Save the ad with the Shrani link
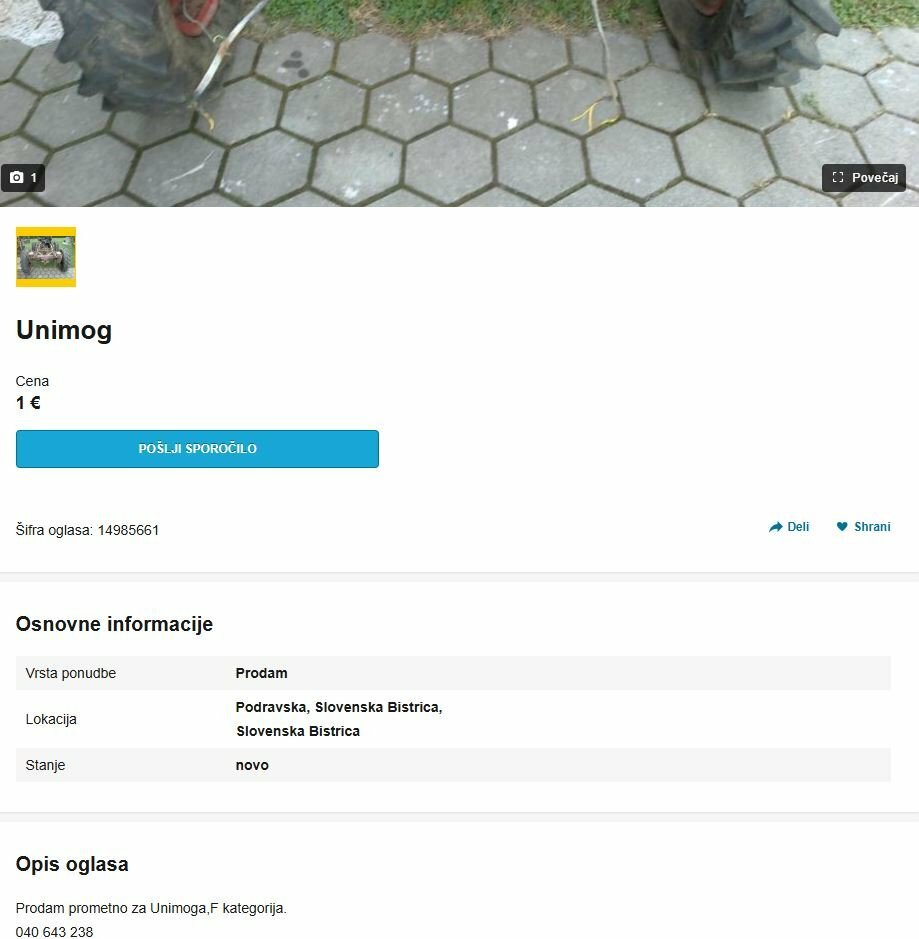Screen dimensions: 919x939 click(x=863, y=527)
